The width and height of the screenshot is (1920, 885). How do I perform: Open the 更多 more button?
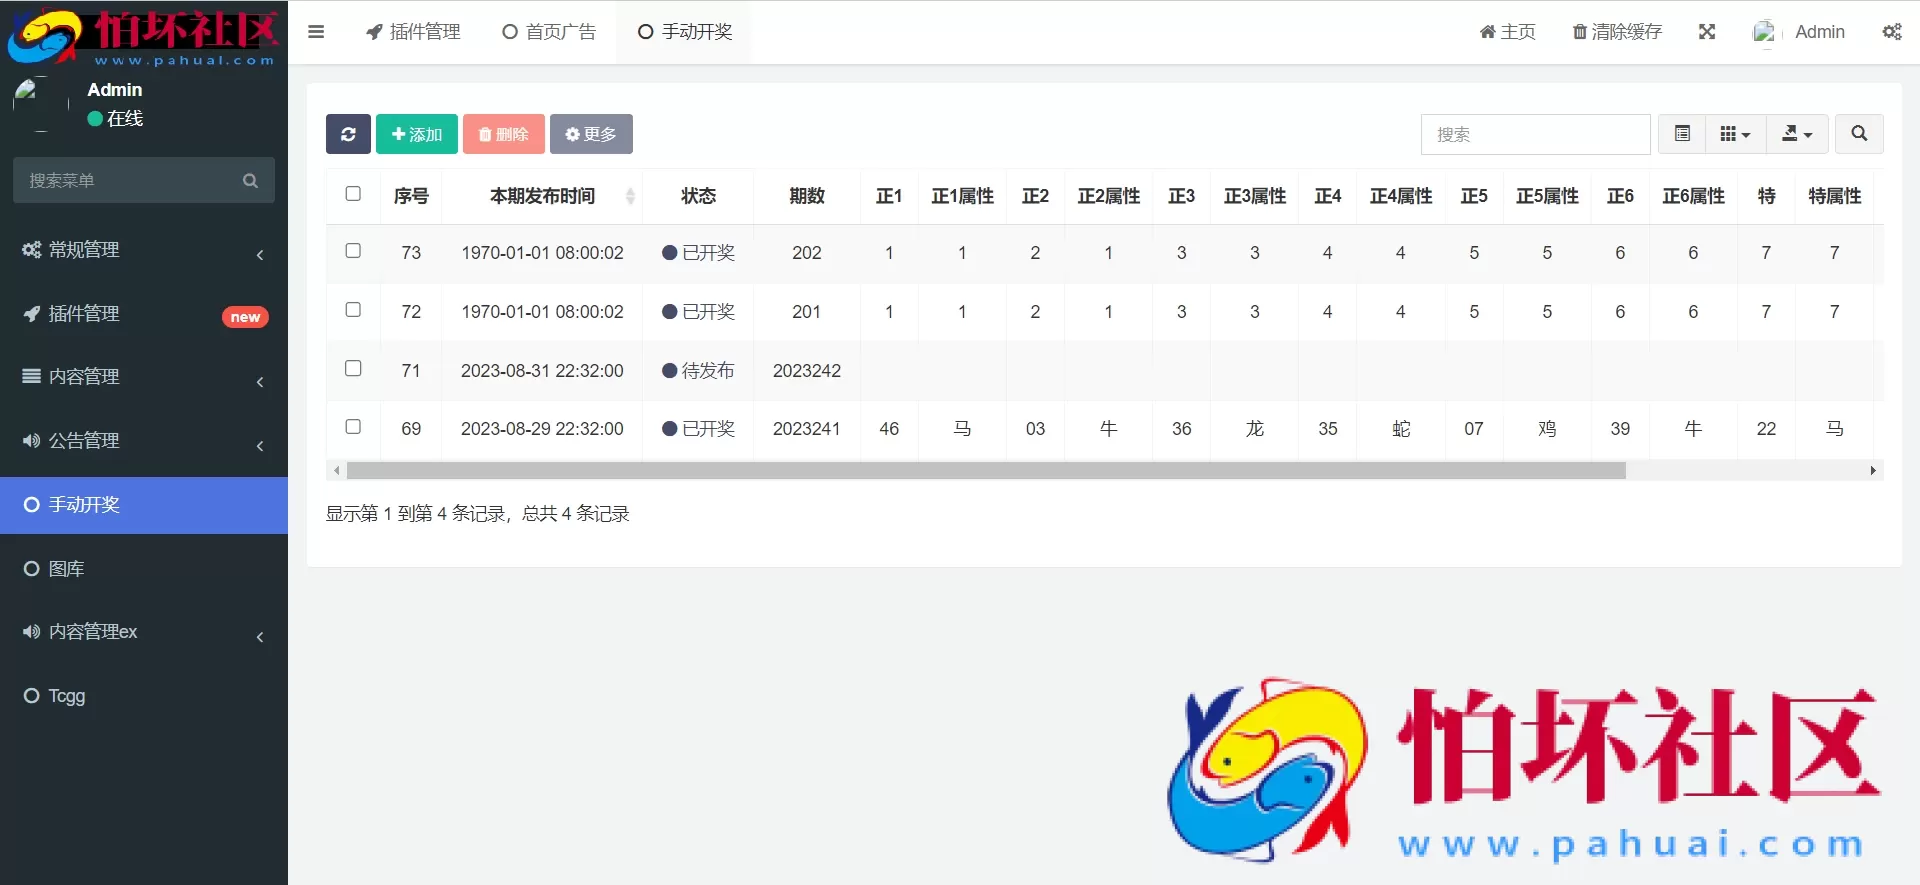pyautogui.click(x=591, y=134)
